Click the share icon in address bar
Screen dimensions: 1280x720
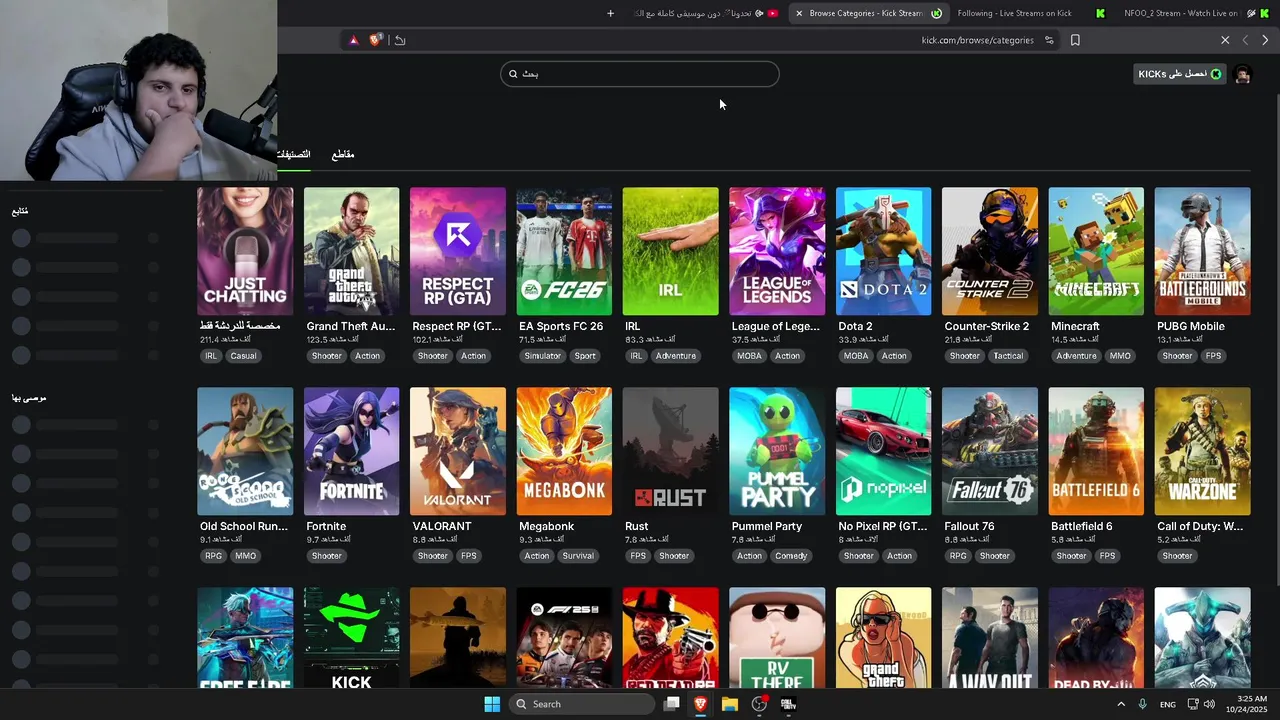[400, 40]
